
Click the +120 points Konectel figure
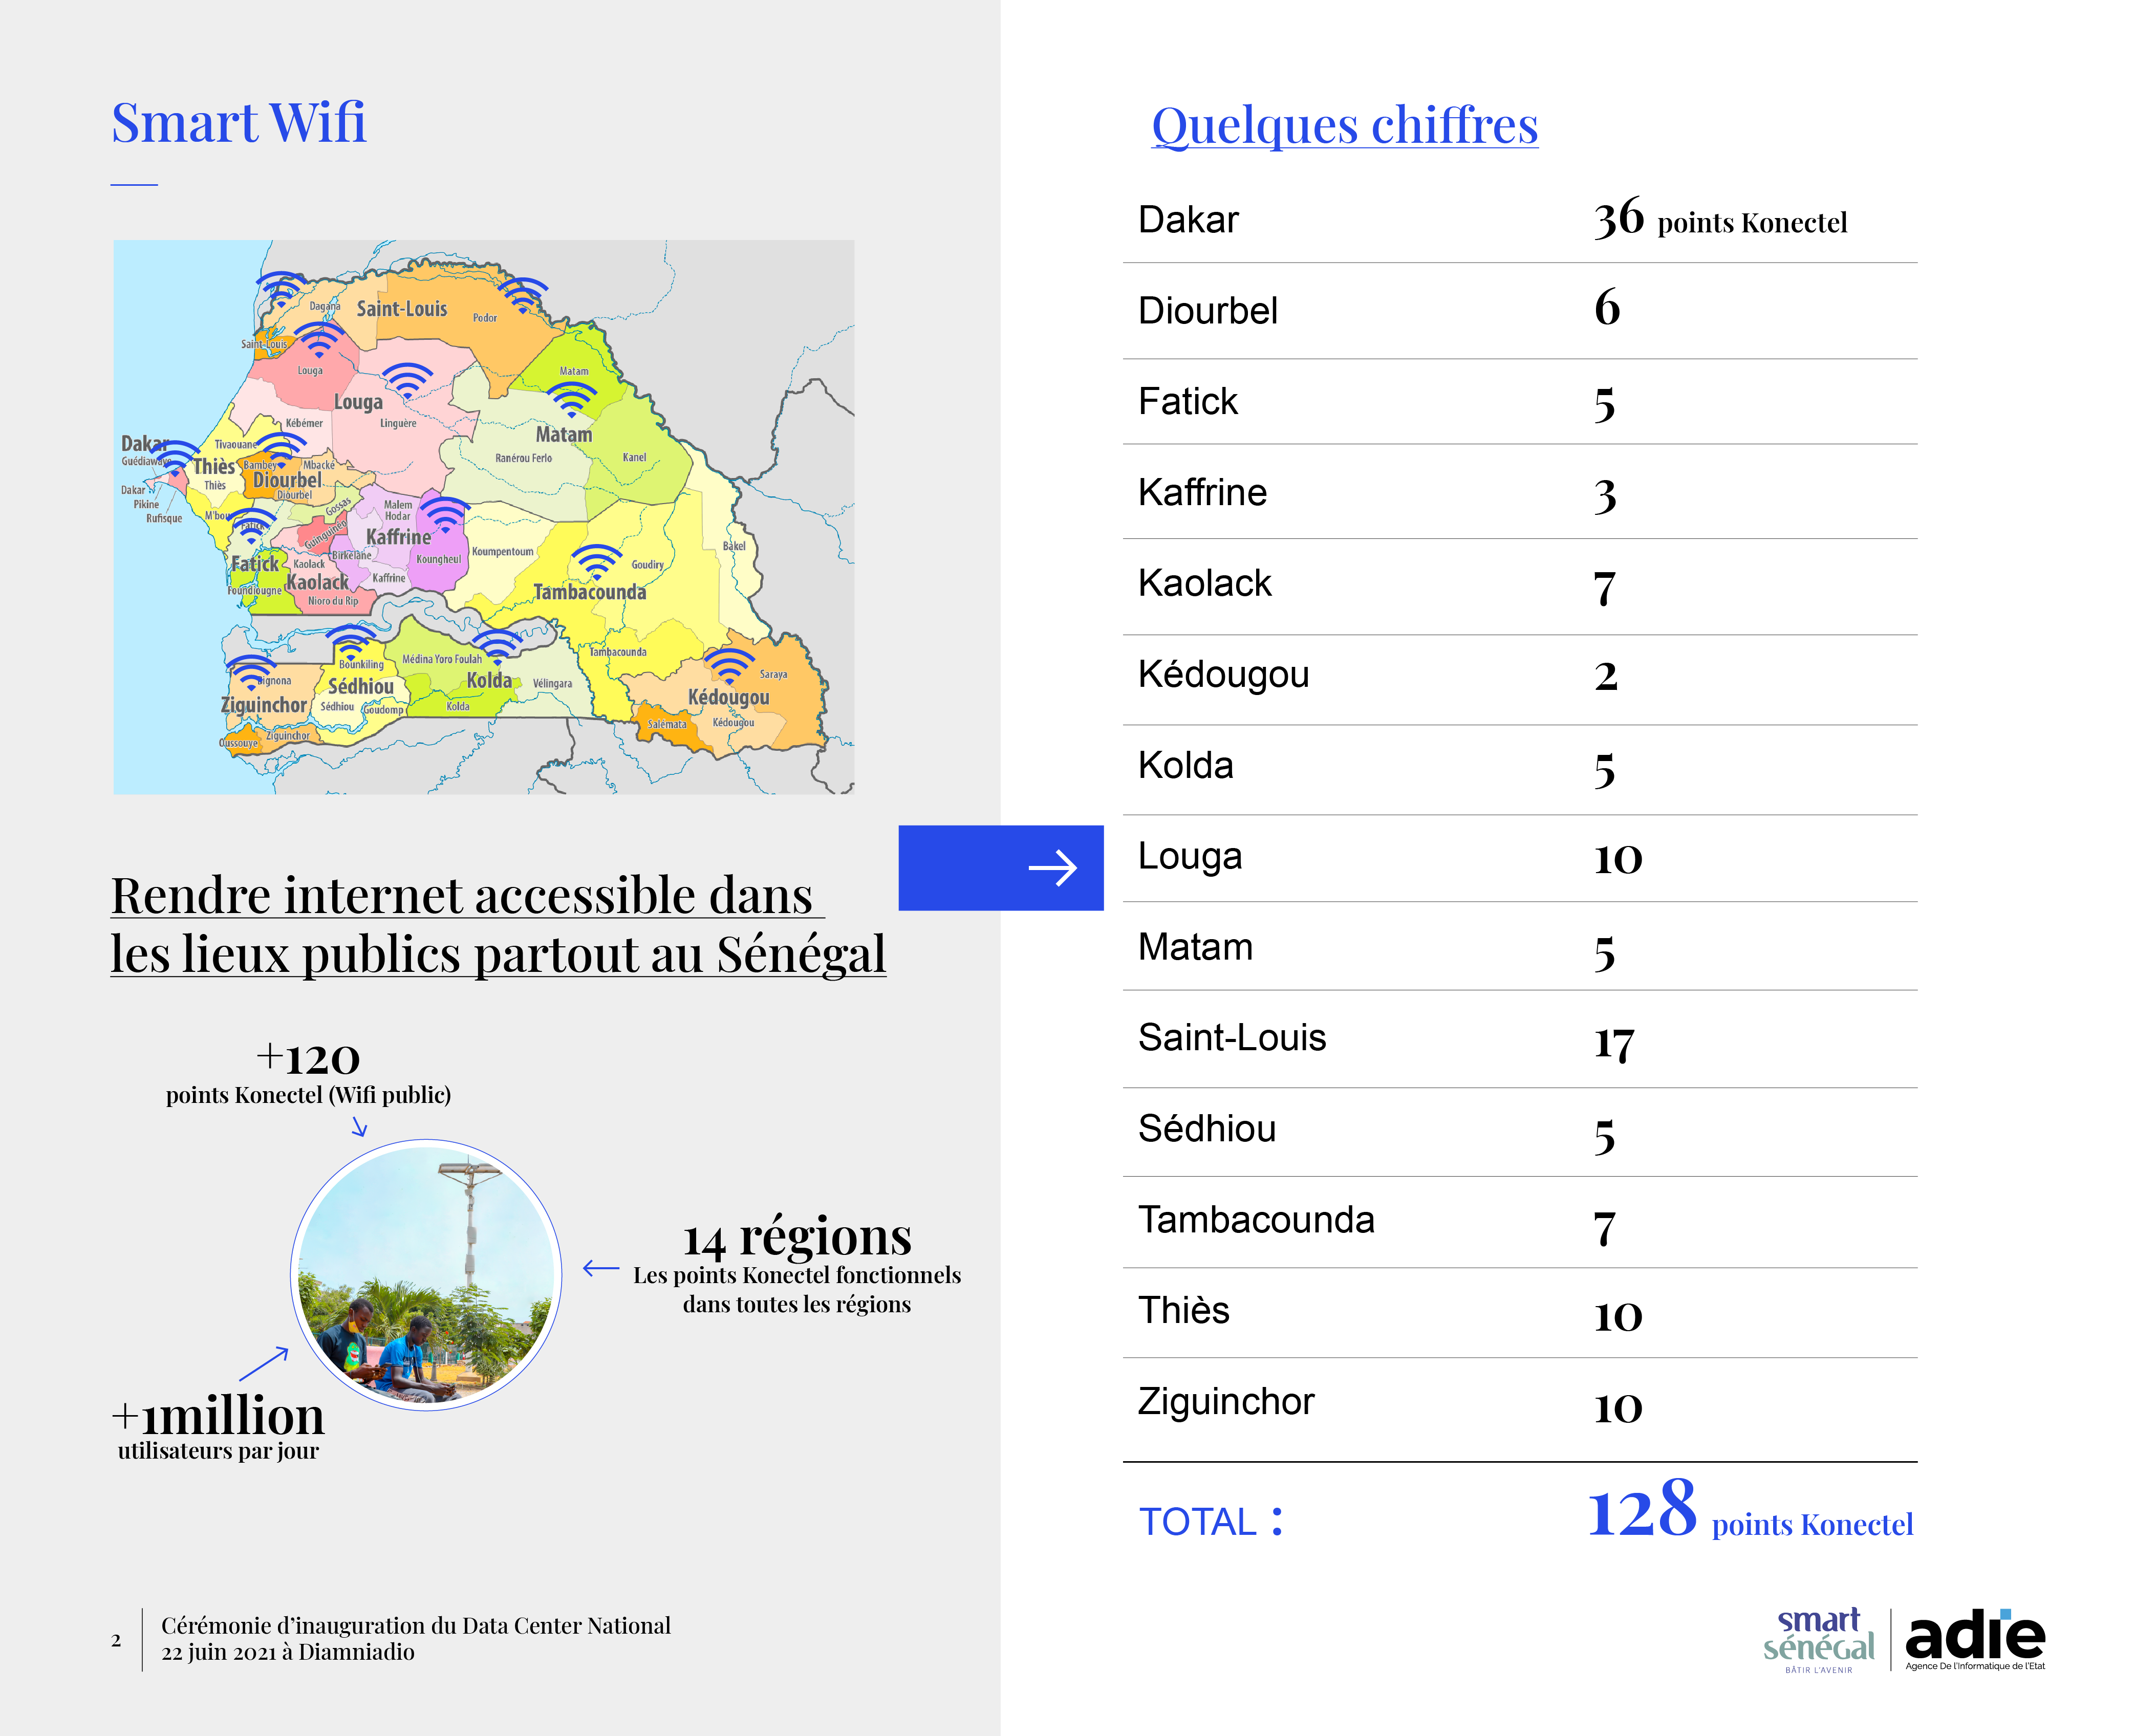[308, 1074]
